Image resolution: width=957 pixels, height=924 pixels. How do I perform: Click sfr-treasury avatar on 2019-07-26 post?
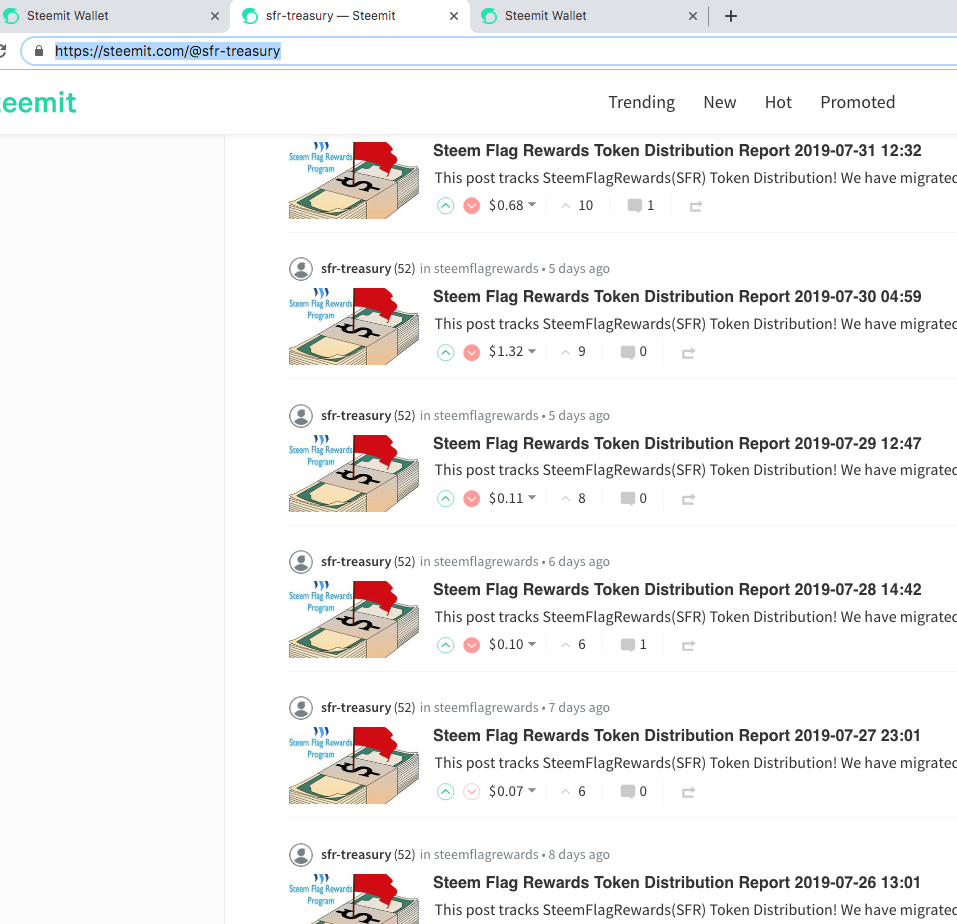click(x=301, y=854)
